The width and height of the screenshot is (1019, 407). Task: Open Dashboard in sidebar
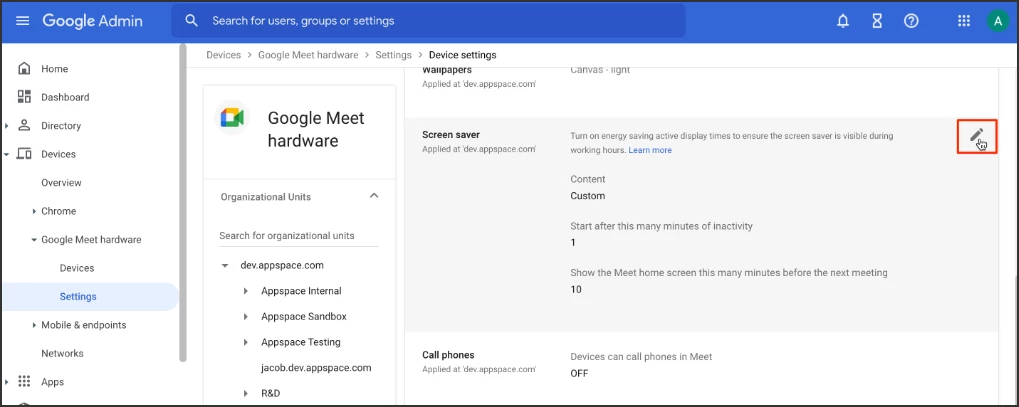(x=65, y=97)
